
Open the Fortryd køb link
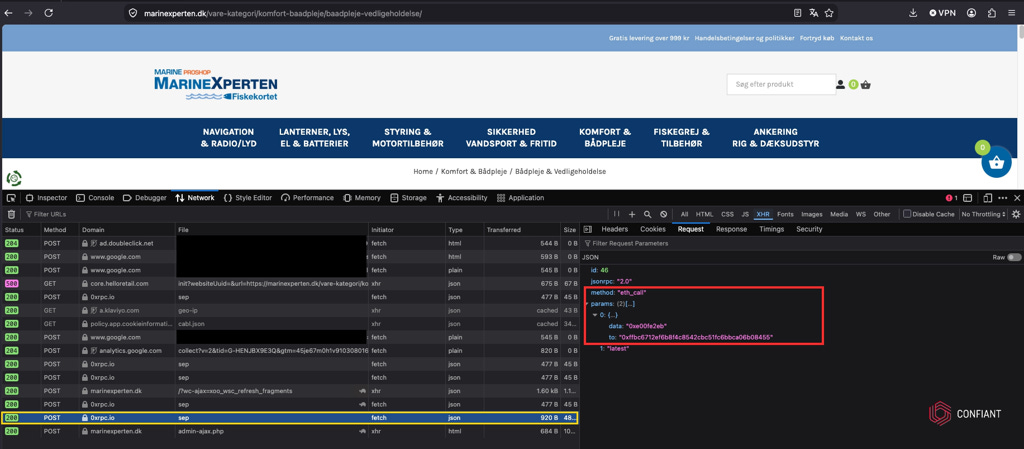817,39
